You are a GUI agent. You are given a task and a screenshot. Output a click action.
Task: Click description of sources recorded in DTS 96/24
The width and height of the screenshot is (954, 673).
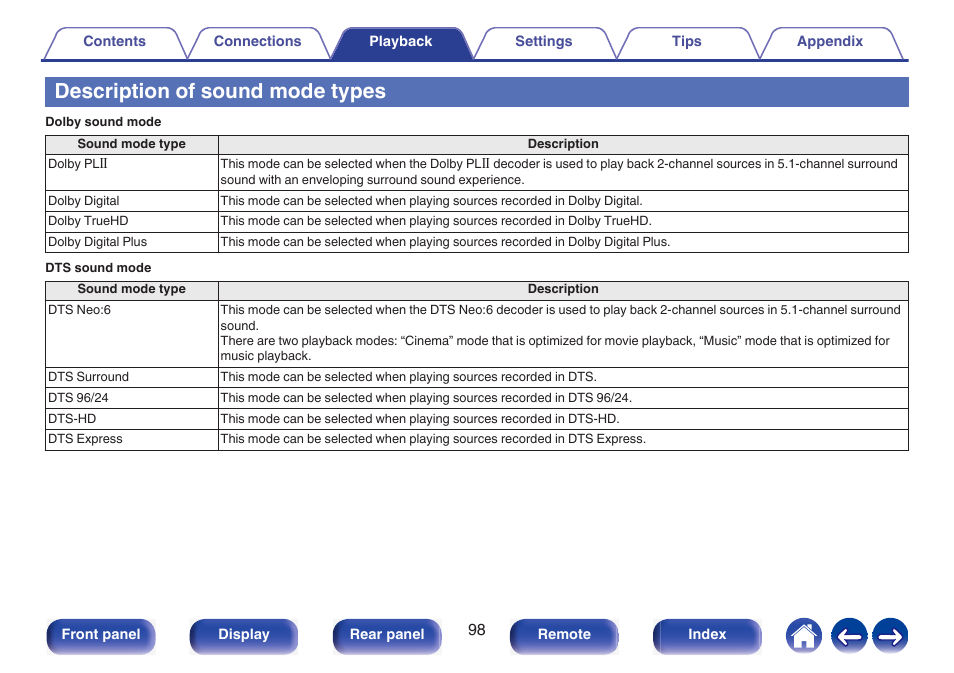(x=426, y=398)
